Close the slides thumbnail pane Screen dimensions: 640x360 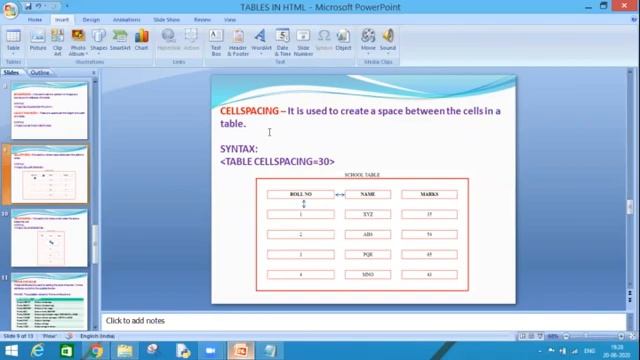point(94,73)
